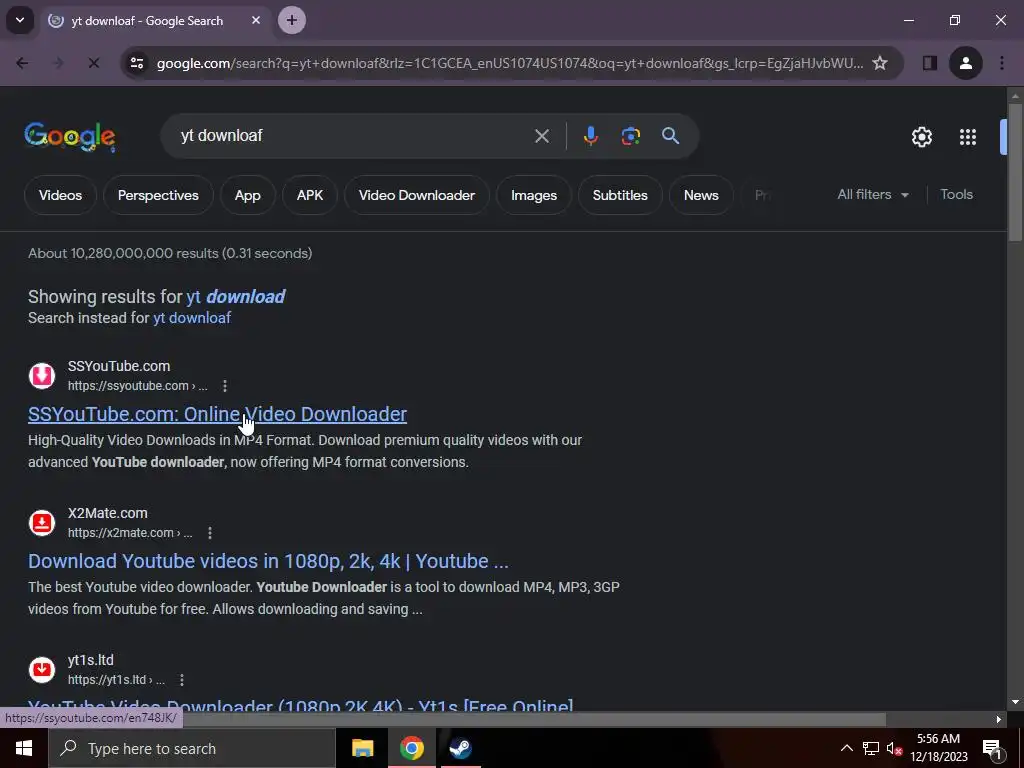View site information icon in address bar

pos(137,63)
